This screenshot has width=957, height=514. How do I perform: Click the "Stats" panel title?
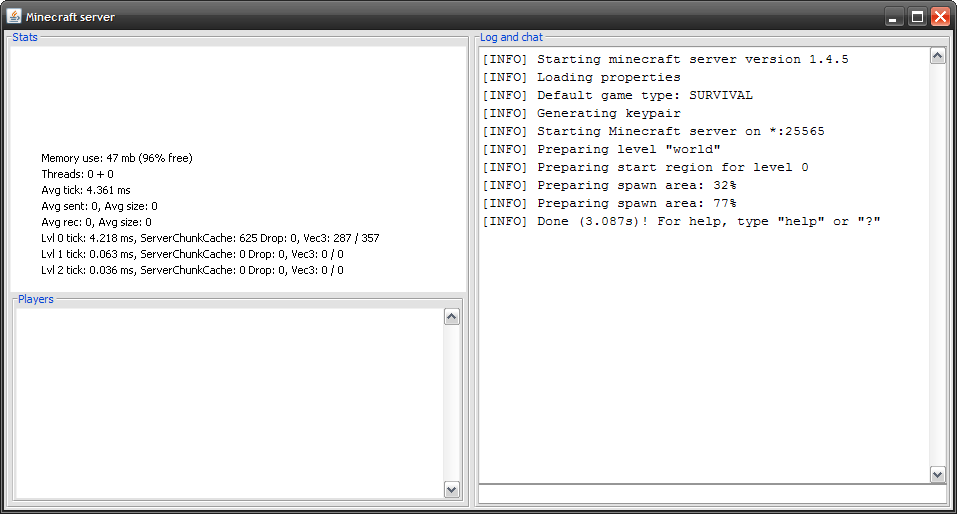coord(25,37)
